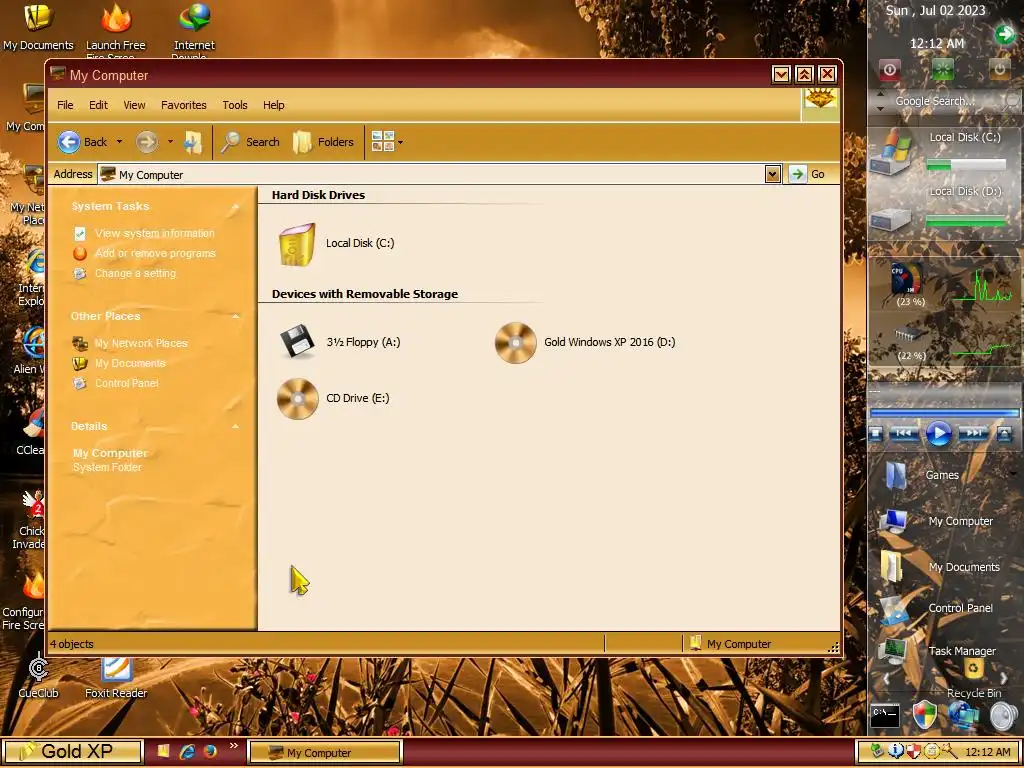Expand the Quick Launch overflow chevron
The width and height of the screenshot is (1024, 768).
[233, 746]
